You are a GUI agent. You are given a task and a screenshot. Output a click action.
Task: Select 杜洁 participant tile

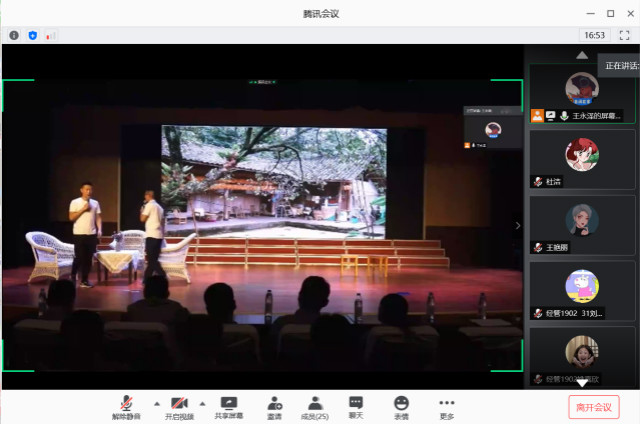tap(582, 159)
